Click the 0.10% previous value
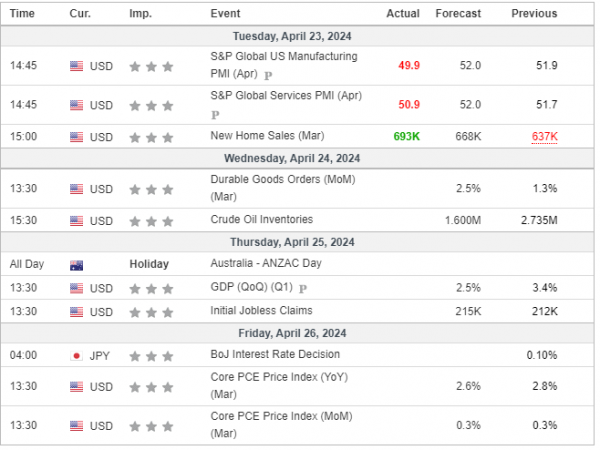The width and height of the screenshot is (600, 450). tap(542, 355)
